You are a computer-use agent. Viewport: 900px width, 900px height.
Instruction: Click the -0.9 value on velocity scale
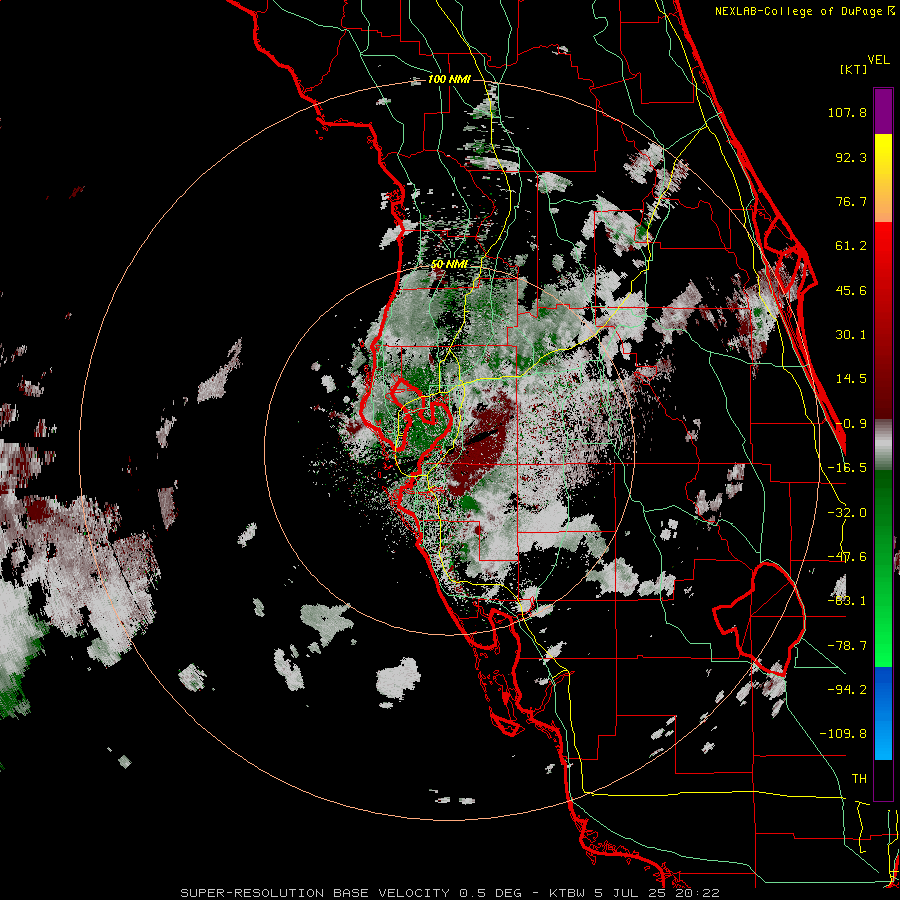coord(851,424)
